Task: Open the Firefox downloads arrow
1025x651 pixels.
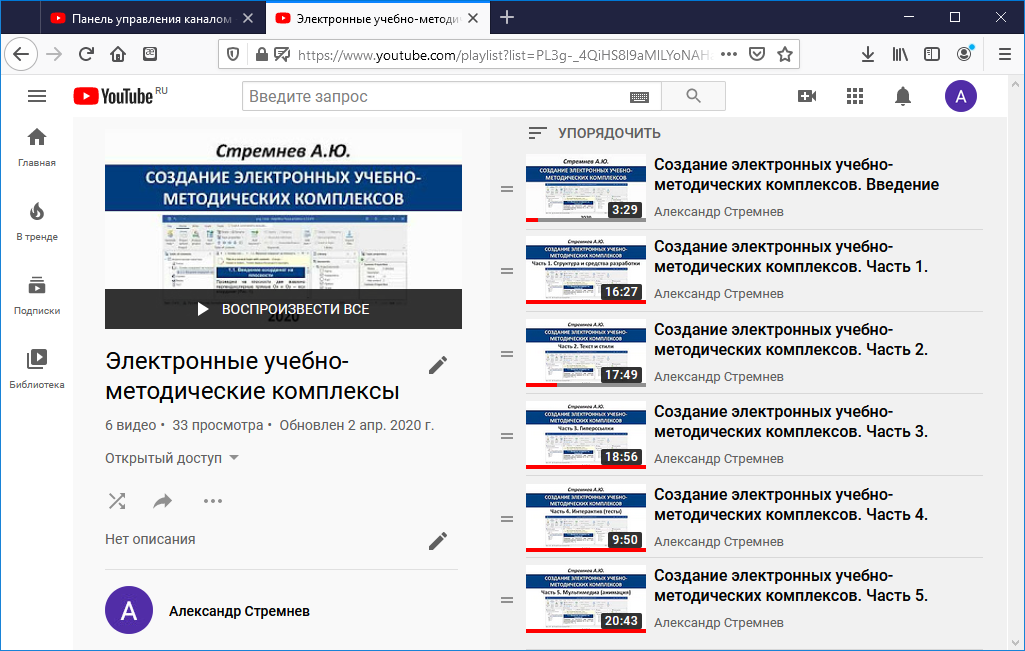Action: 867,54
